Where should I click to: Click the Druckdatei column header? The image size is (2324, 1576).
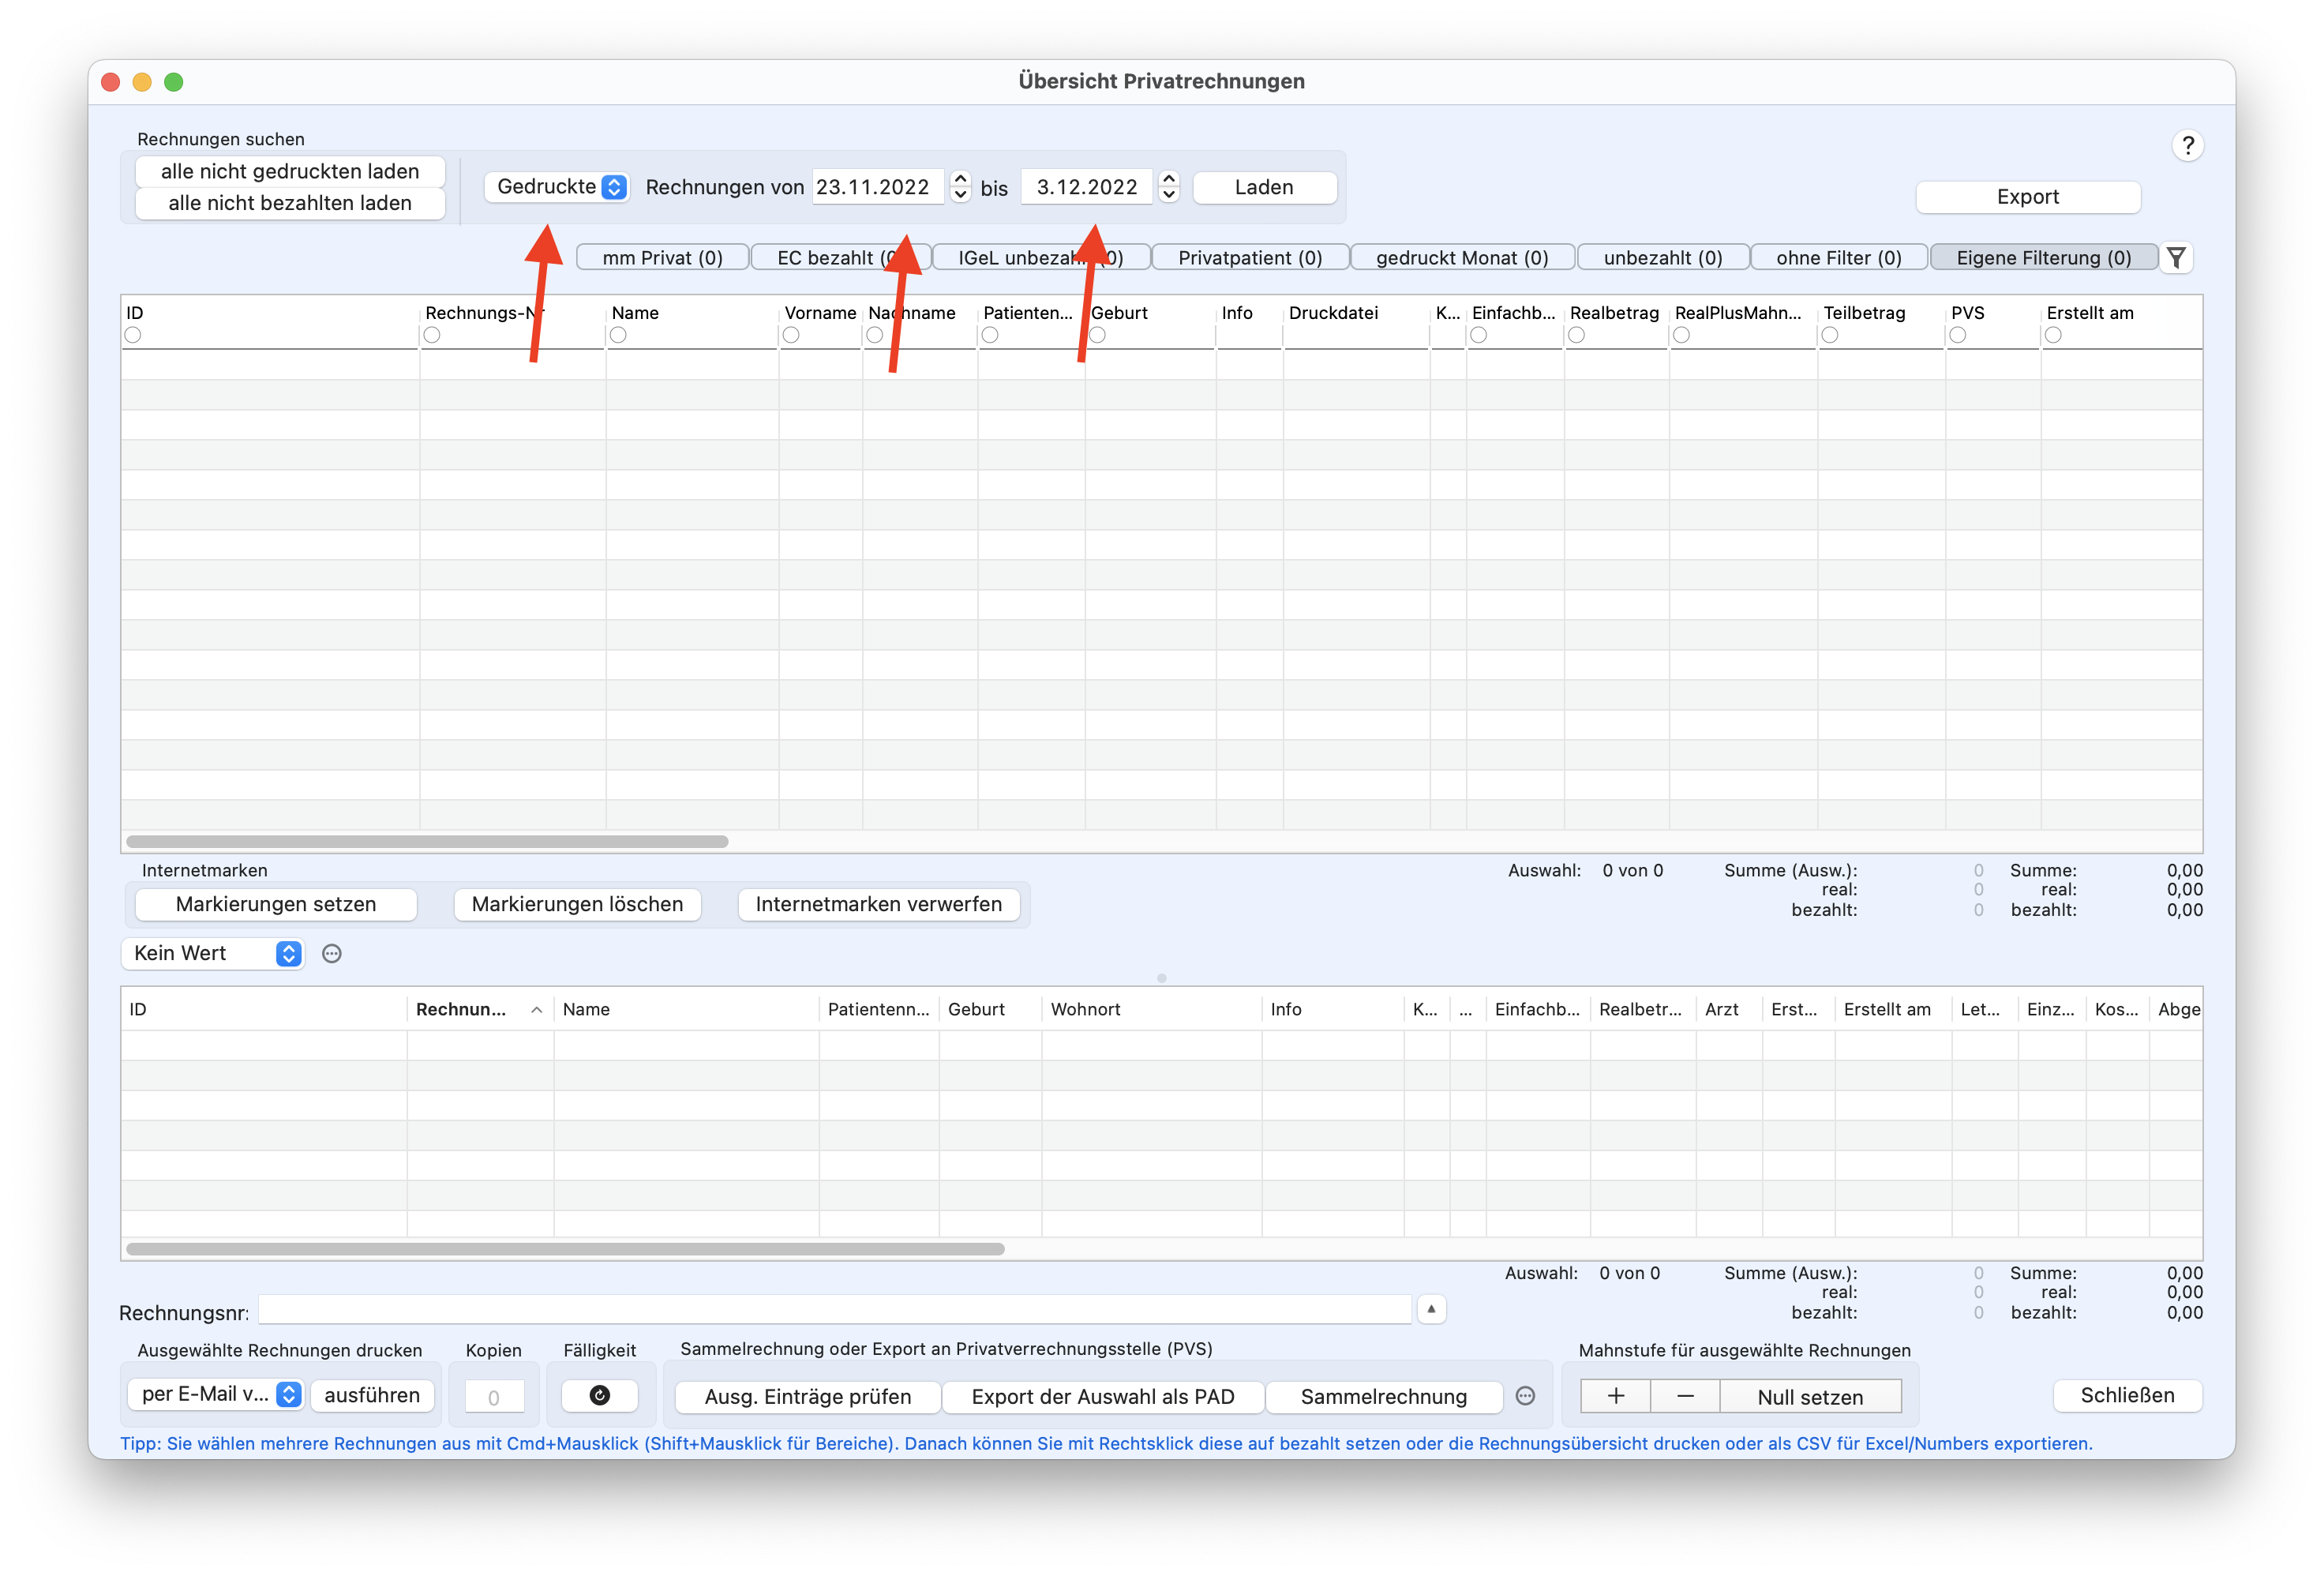click(1333, 313)
